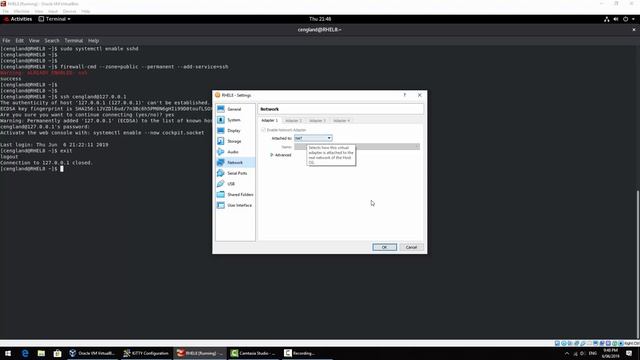This screenshot has width=640, height=360.
Task: Click the volume icon in GNOME top bar
Action: pos(616,19)
